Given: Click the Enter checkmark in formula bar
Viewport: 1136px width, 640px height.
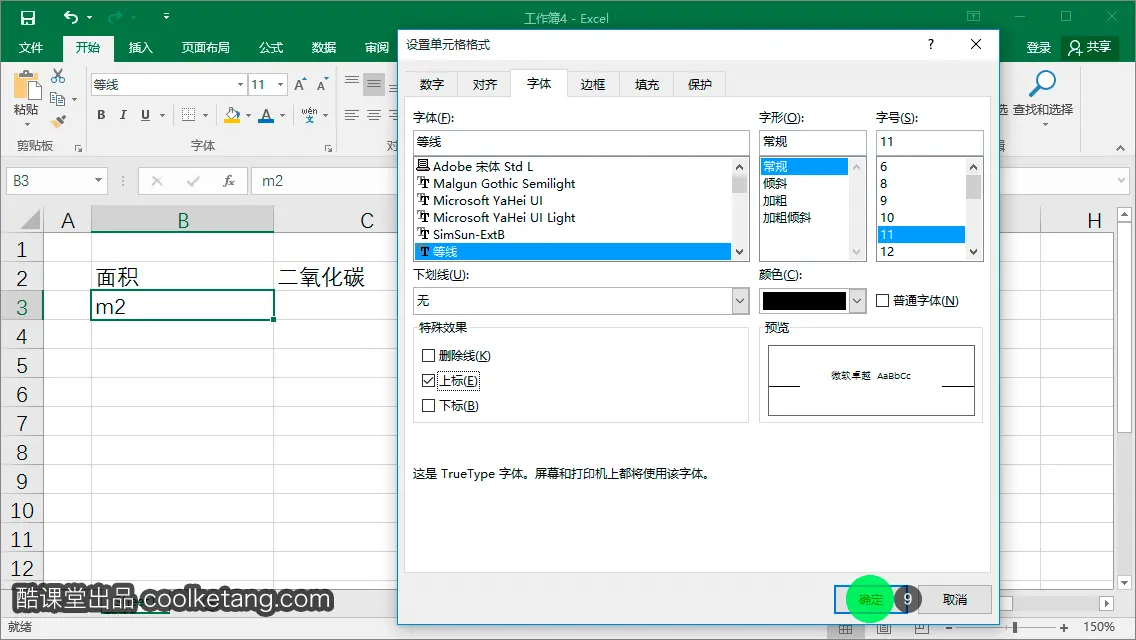Looking at the screenshot, I should pyautogui.click(x=193, y=180).
